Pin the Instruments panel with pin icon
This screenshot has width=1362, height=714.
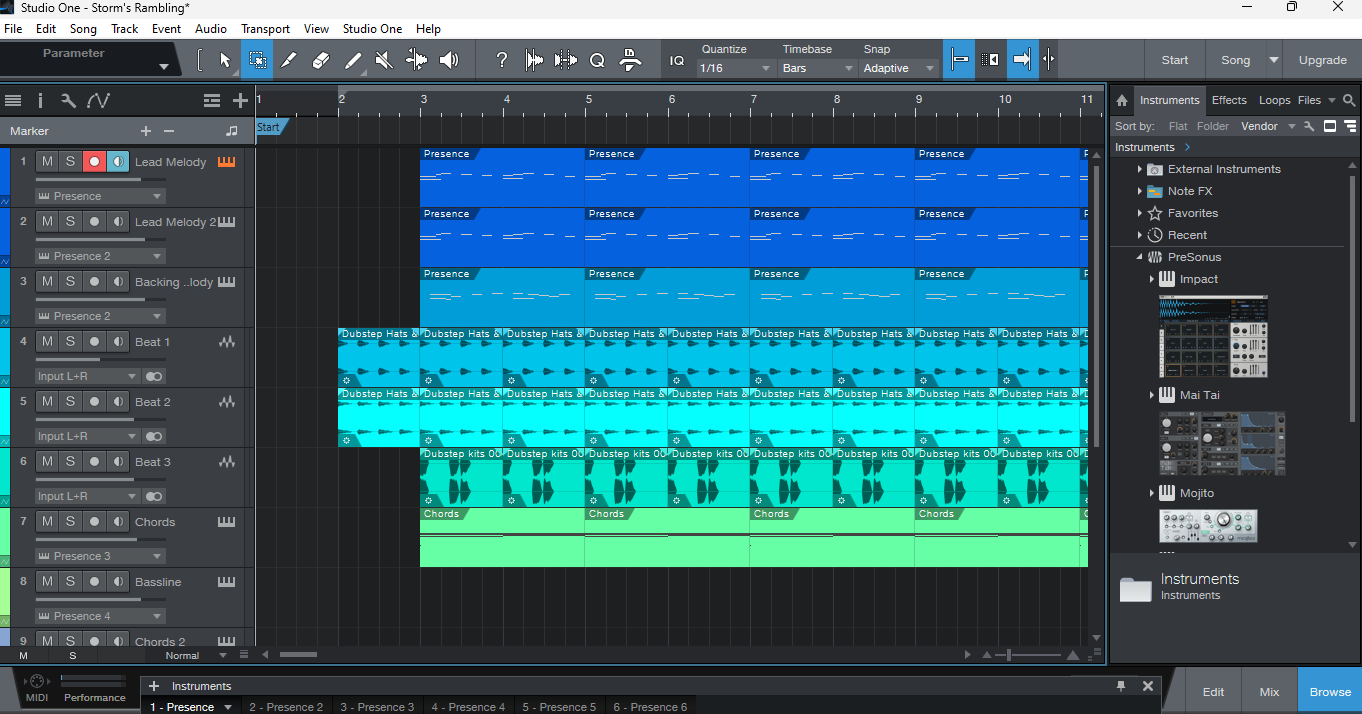(1121, 686)
